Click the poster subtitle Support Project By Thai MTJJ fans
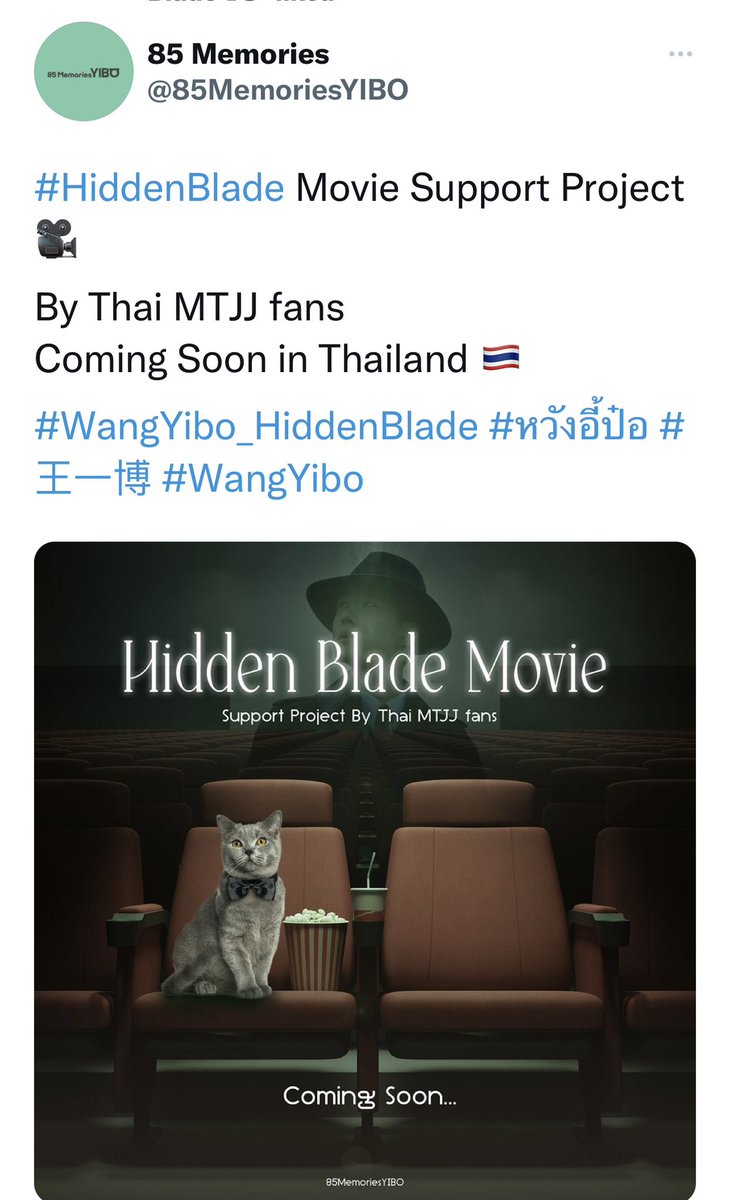The width and height of the screenshot is (730, 1200). click(359, 715)
